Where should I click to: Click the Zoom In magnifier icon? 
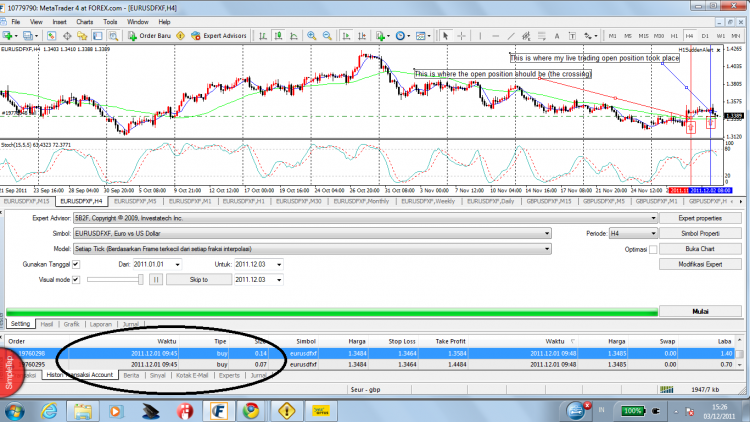point(311,36)
